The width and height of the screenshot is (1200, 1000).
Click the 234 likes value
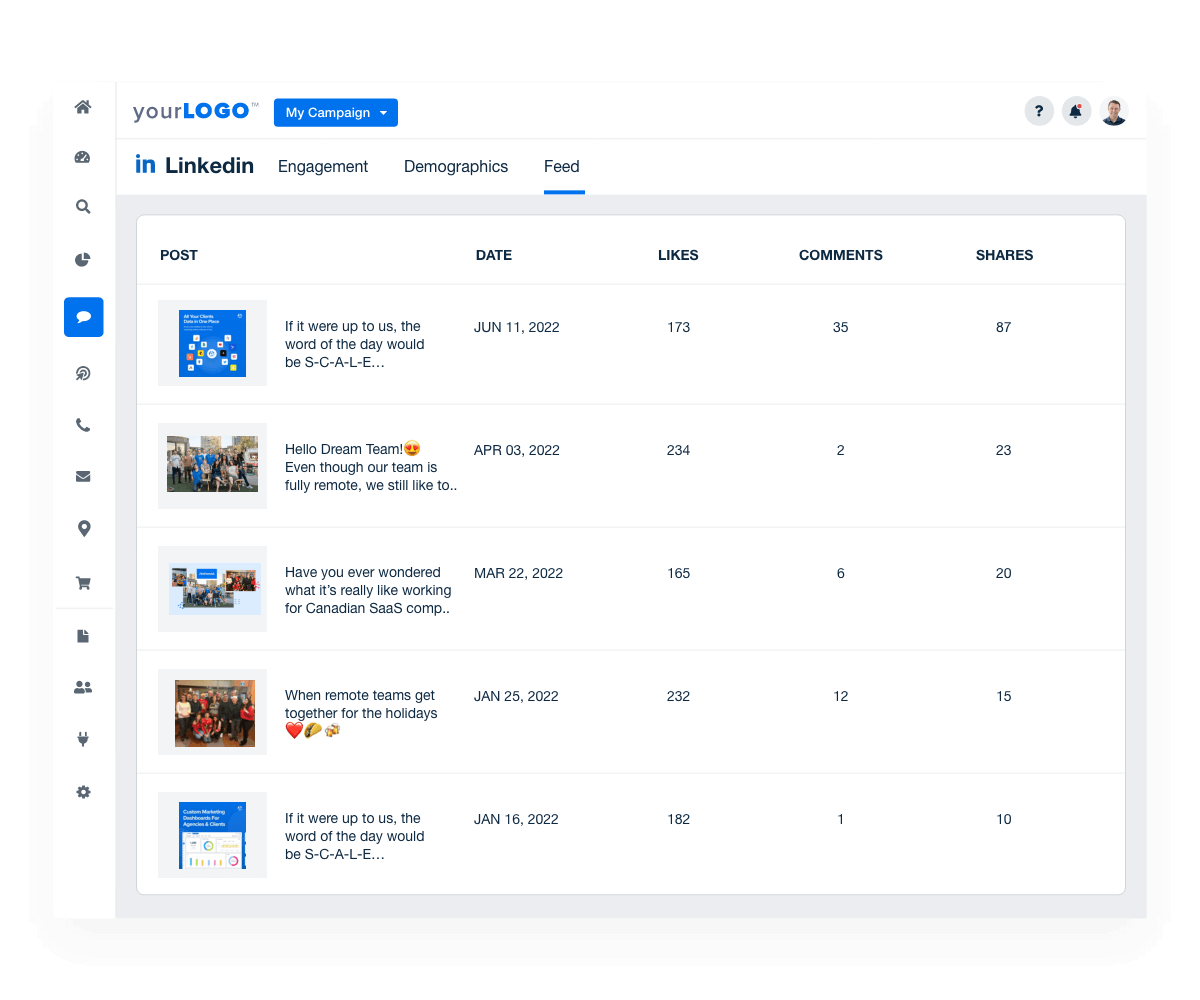(678, 450)
